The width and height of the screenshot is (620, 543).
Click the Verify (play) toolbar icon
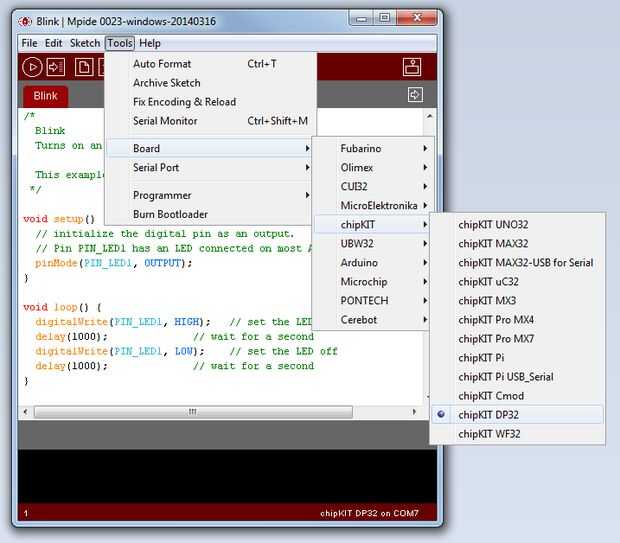coord(32,67)
